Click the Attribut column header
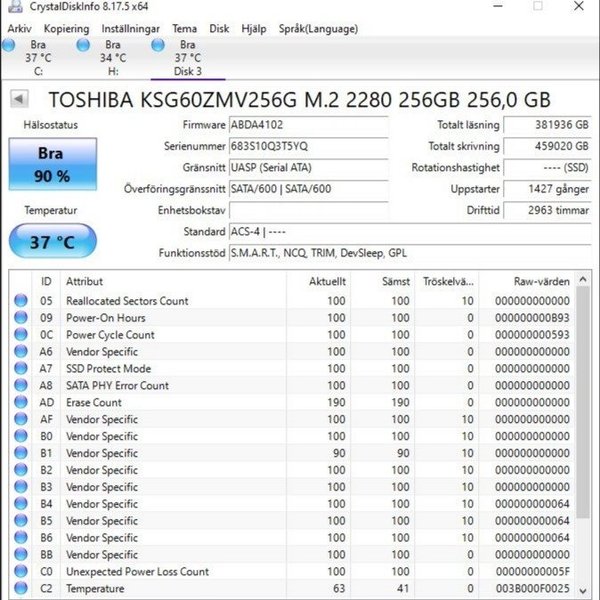The width and height of the screenshot is (600, 600). [173, 282]
